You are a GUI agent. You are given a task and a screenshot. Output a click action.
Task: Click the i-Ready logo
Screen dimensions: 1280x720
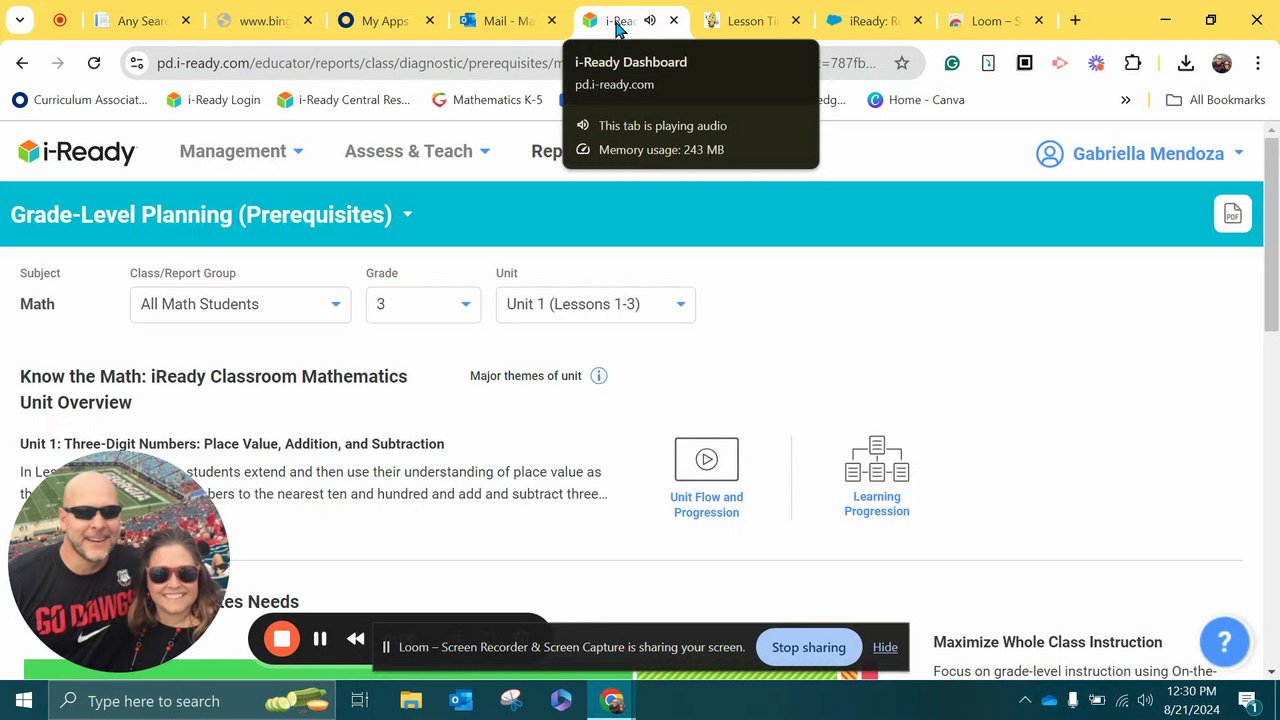(77, 152)
